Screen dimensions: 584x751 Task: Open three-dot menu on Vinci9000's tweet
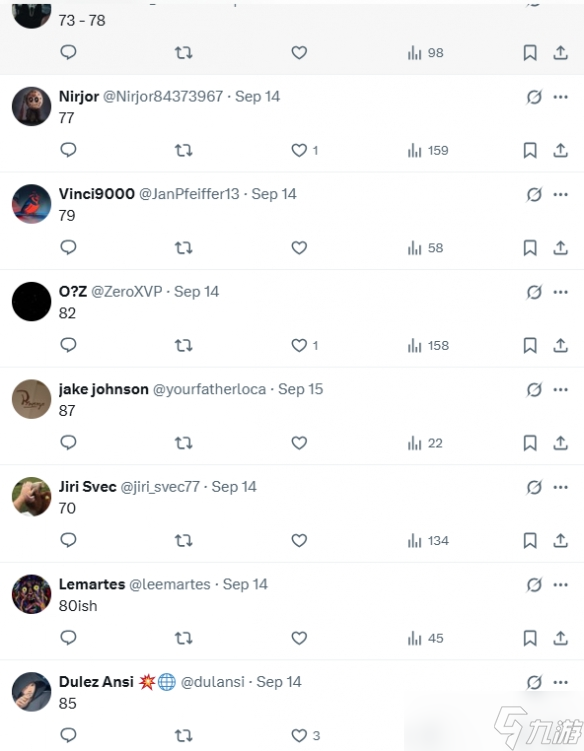(x=561, y=194)
